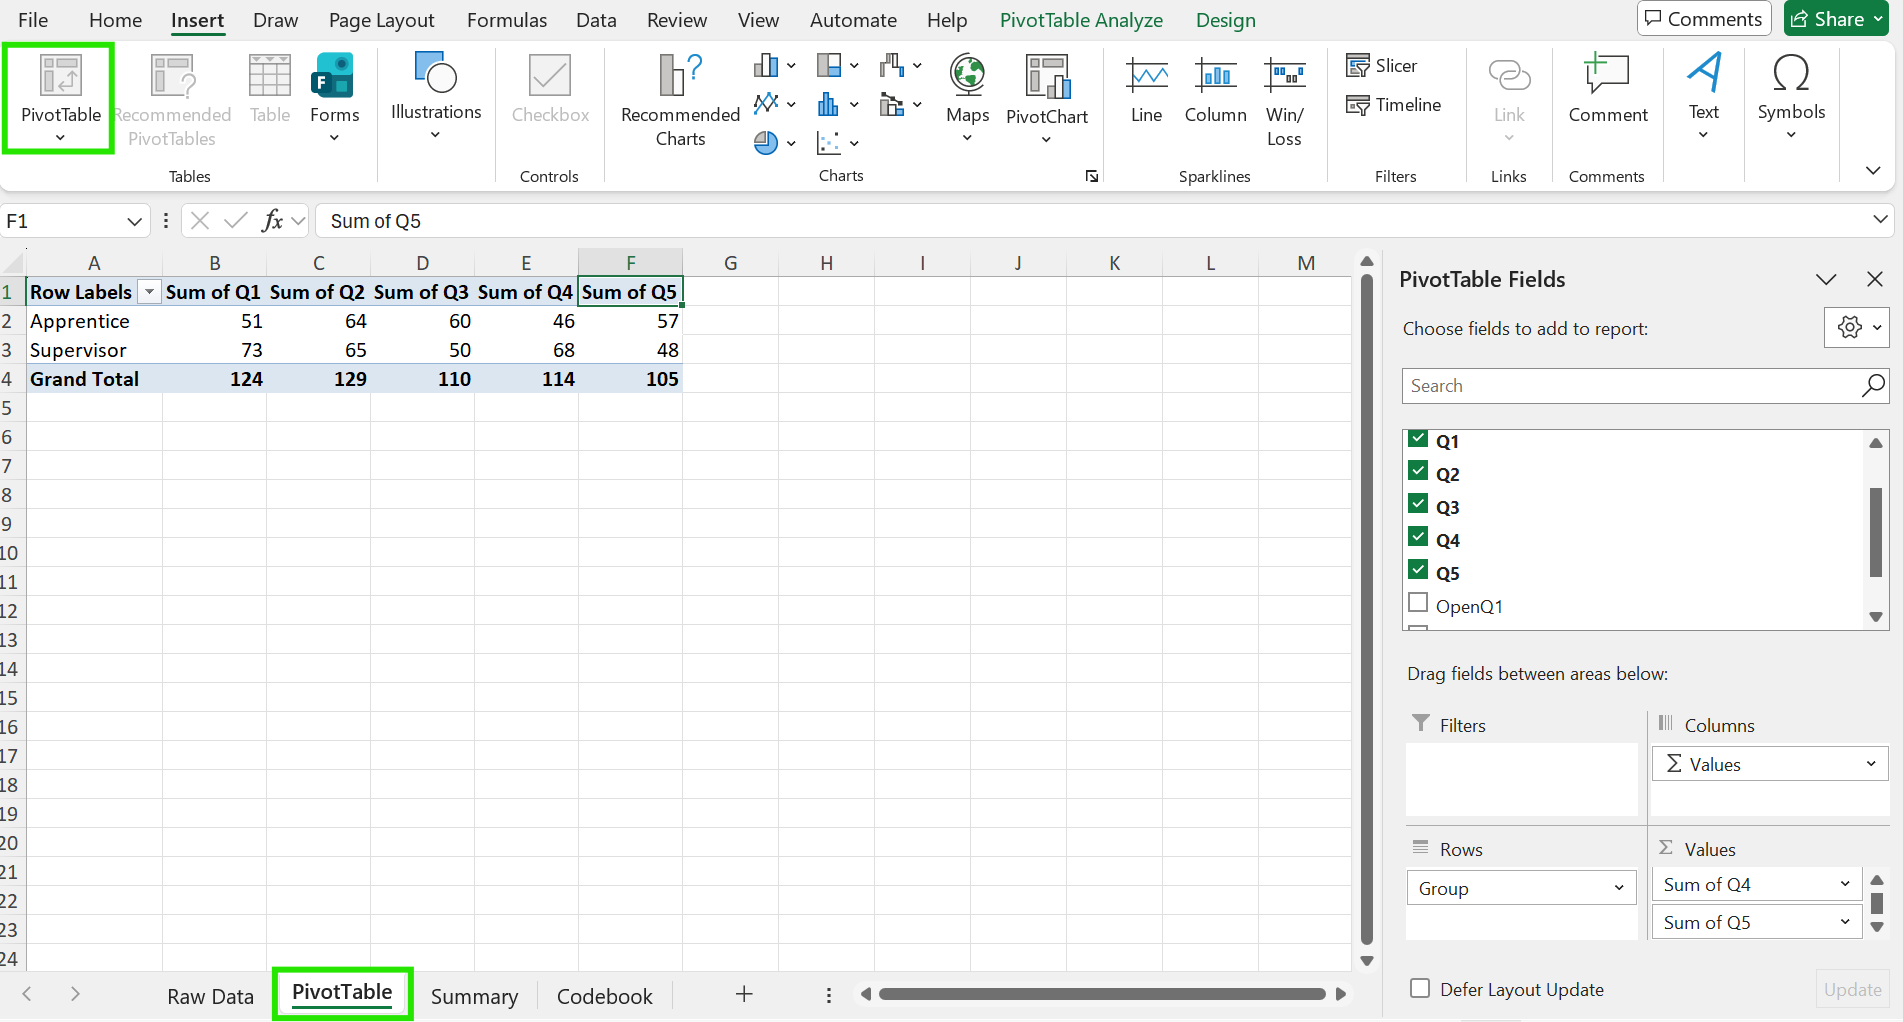Add a new sheet with plus button
The width and height of the screenshot is (1903, 1022).
tap(743, 994)
